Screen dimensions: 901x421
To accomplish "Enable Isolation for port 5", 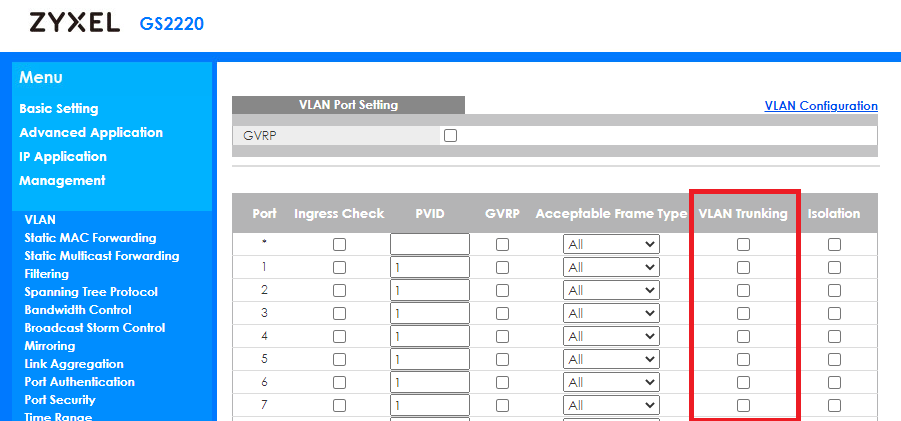I will (834, 360).
